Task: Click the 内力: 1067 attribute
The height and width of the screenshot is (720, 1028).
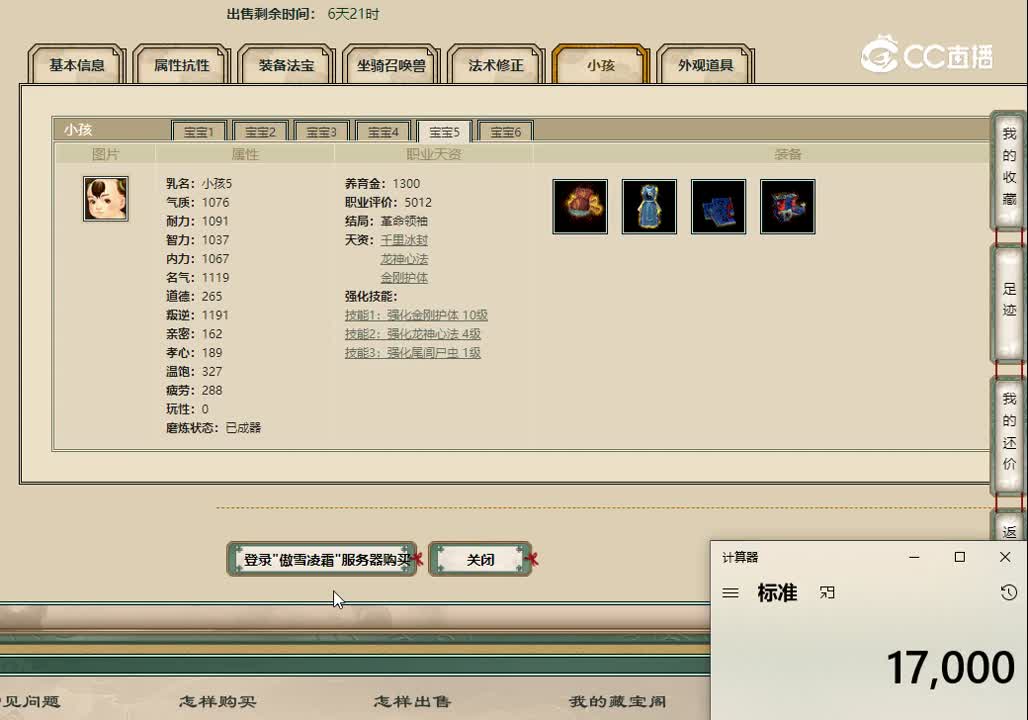Action: [197, 259]
